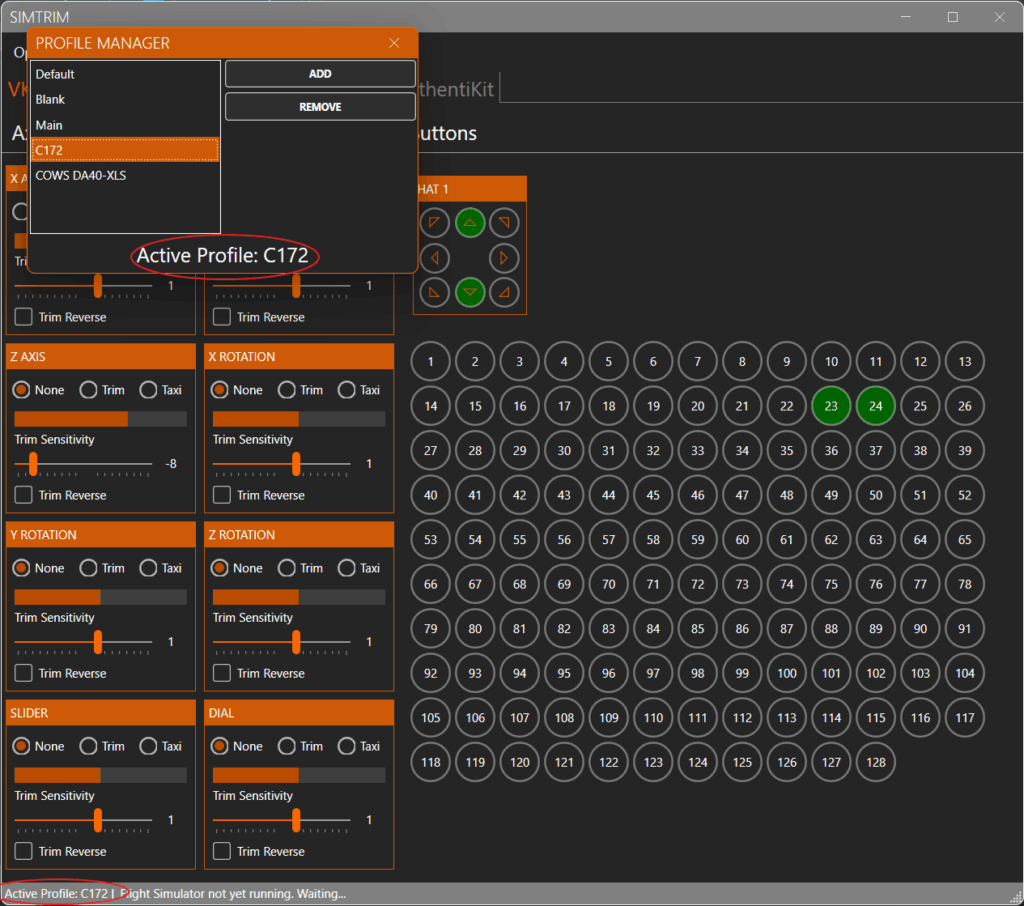This screenshot has width=1024, height=906.
Task: Select the Default profile in the list
Action: [55, 74]
